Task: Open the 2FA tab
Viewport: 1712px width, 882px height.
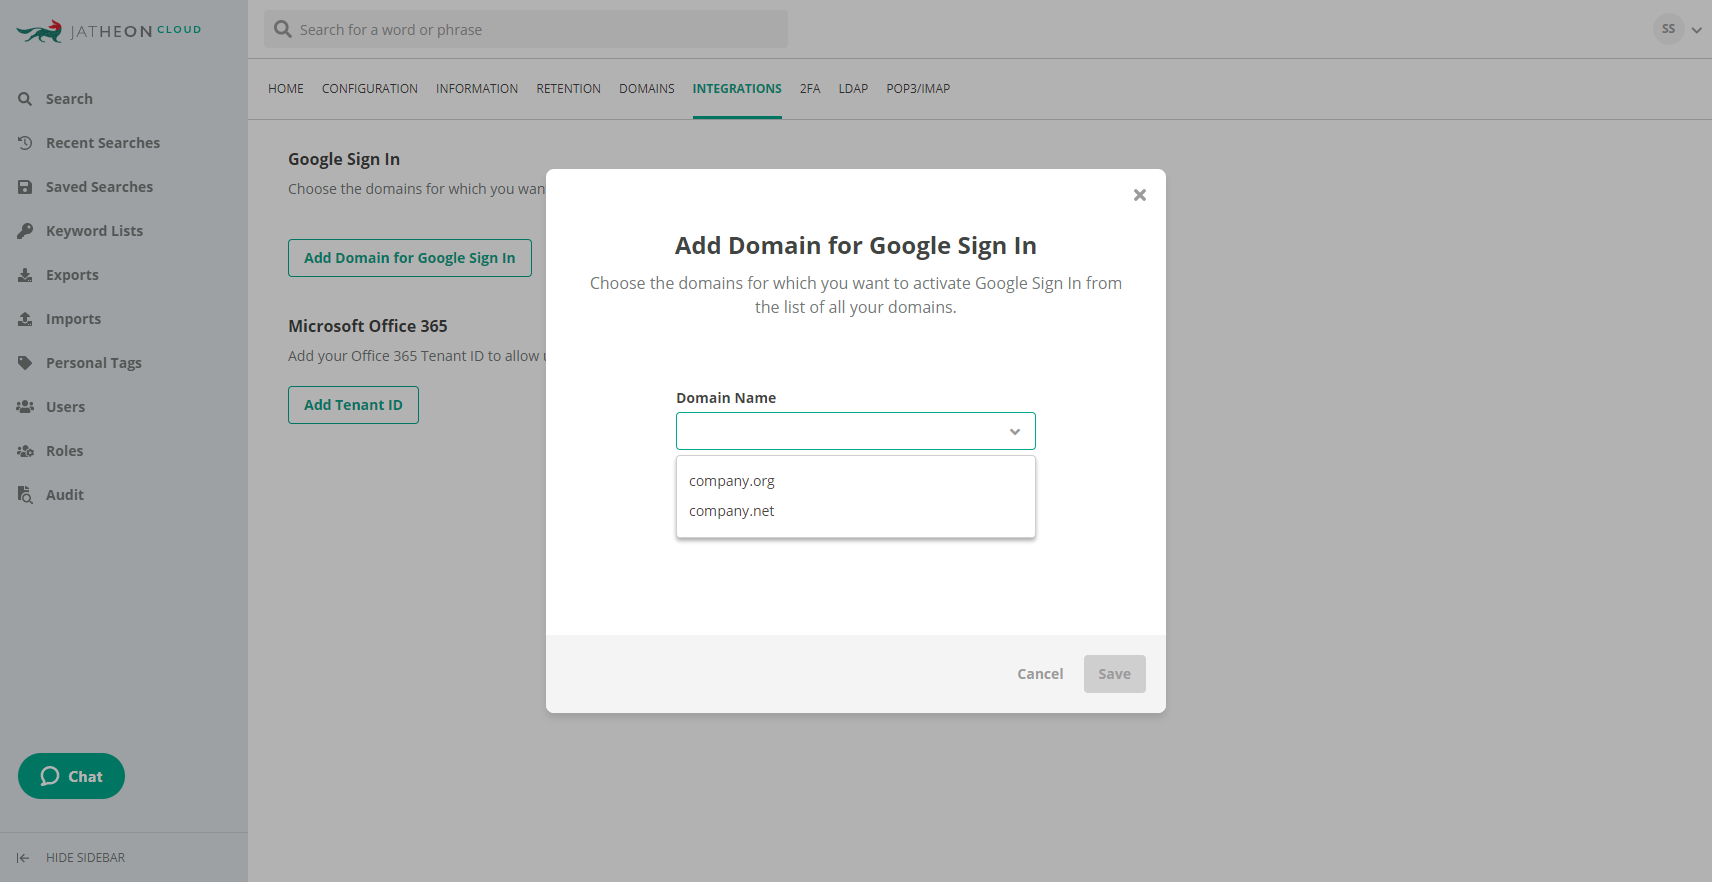Action: click(810, 89)
